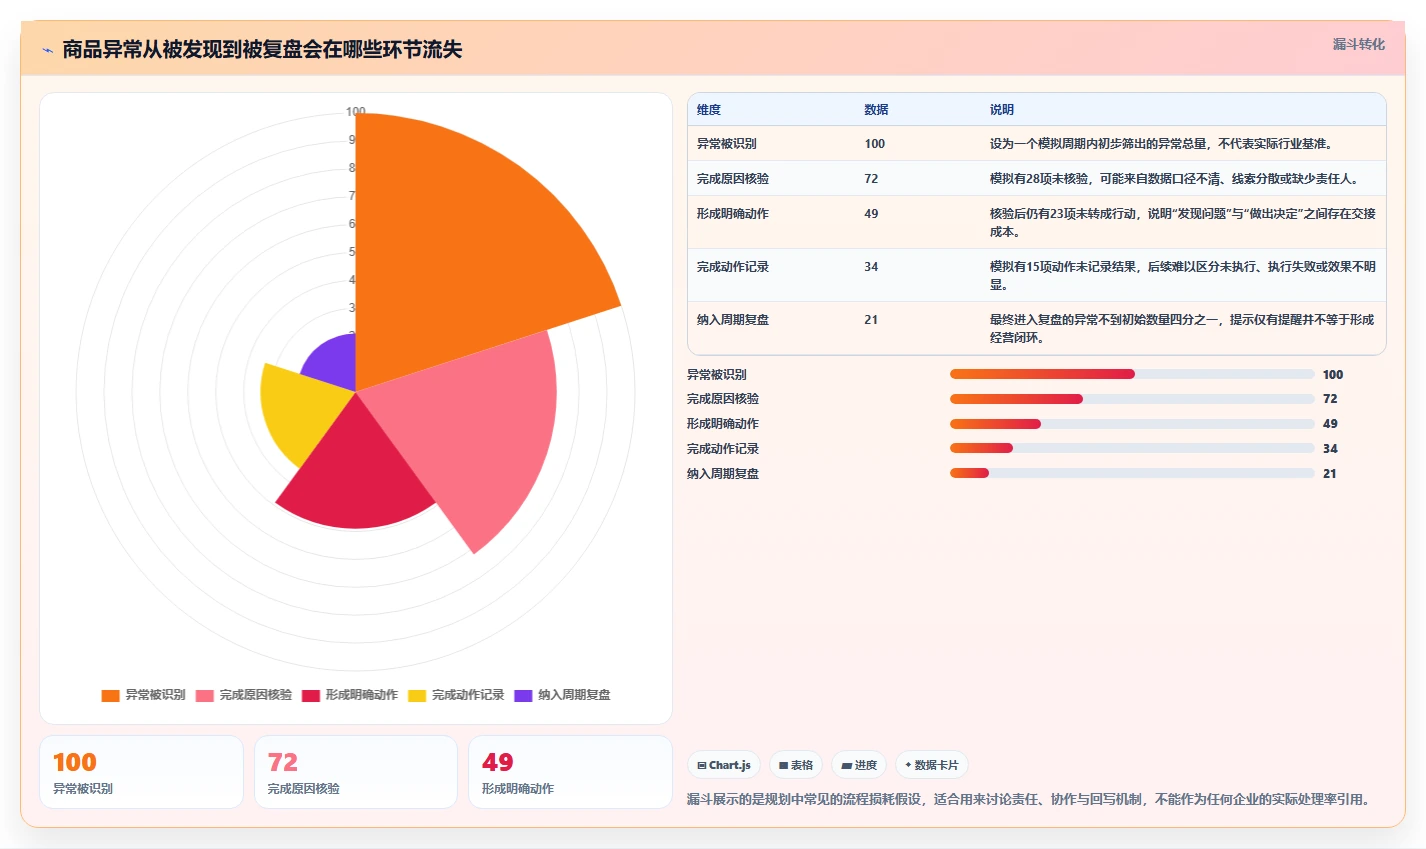Click the Chart.js chip

(724, 765)
